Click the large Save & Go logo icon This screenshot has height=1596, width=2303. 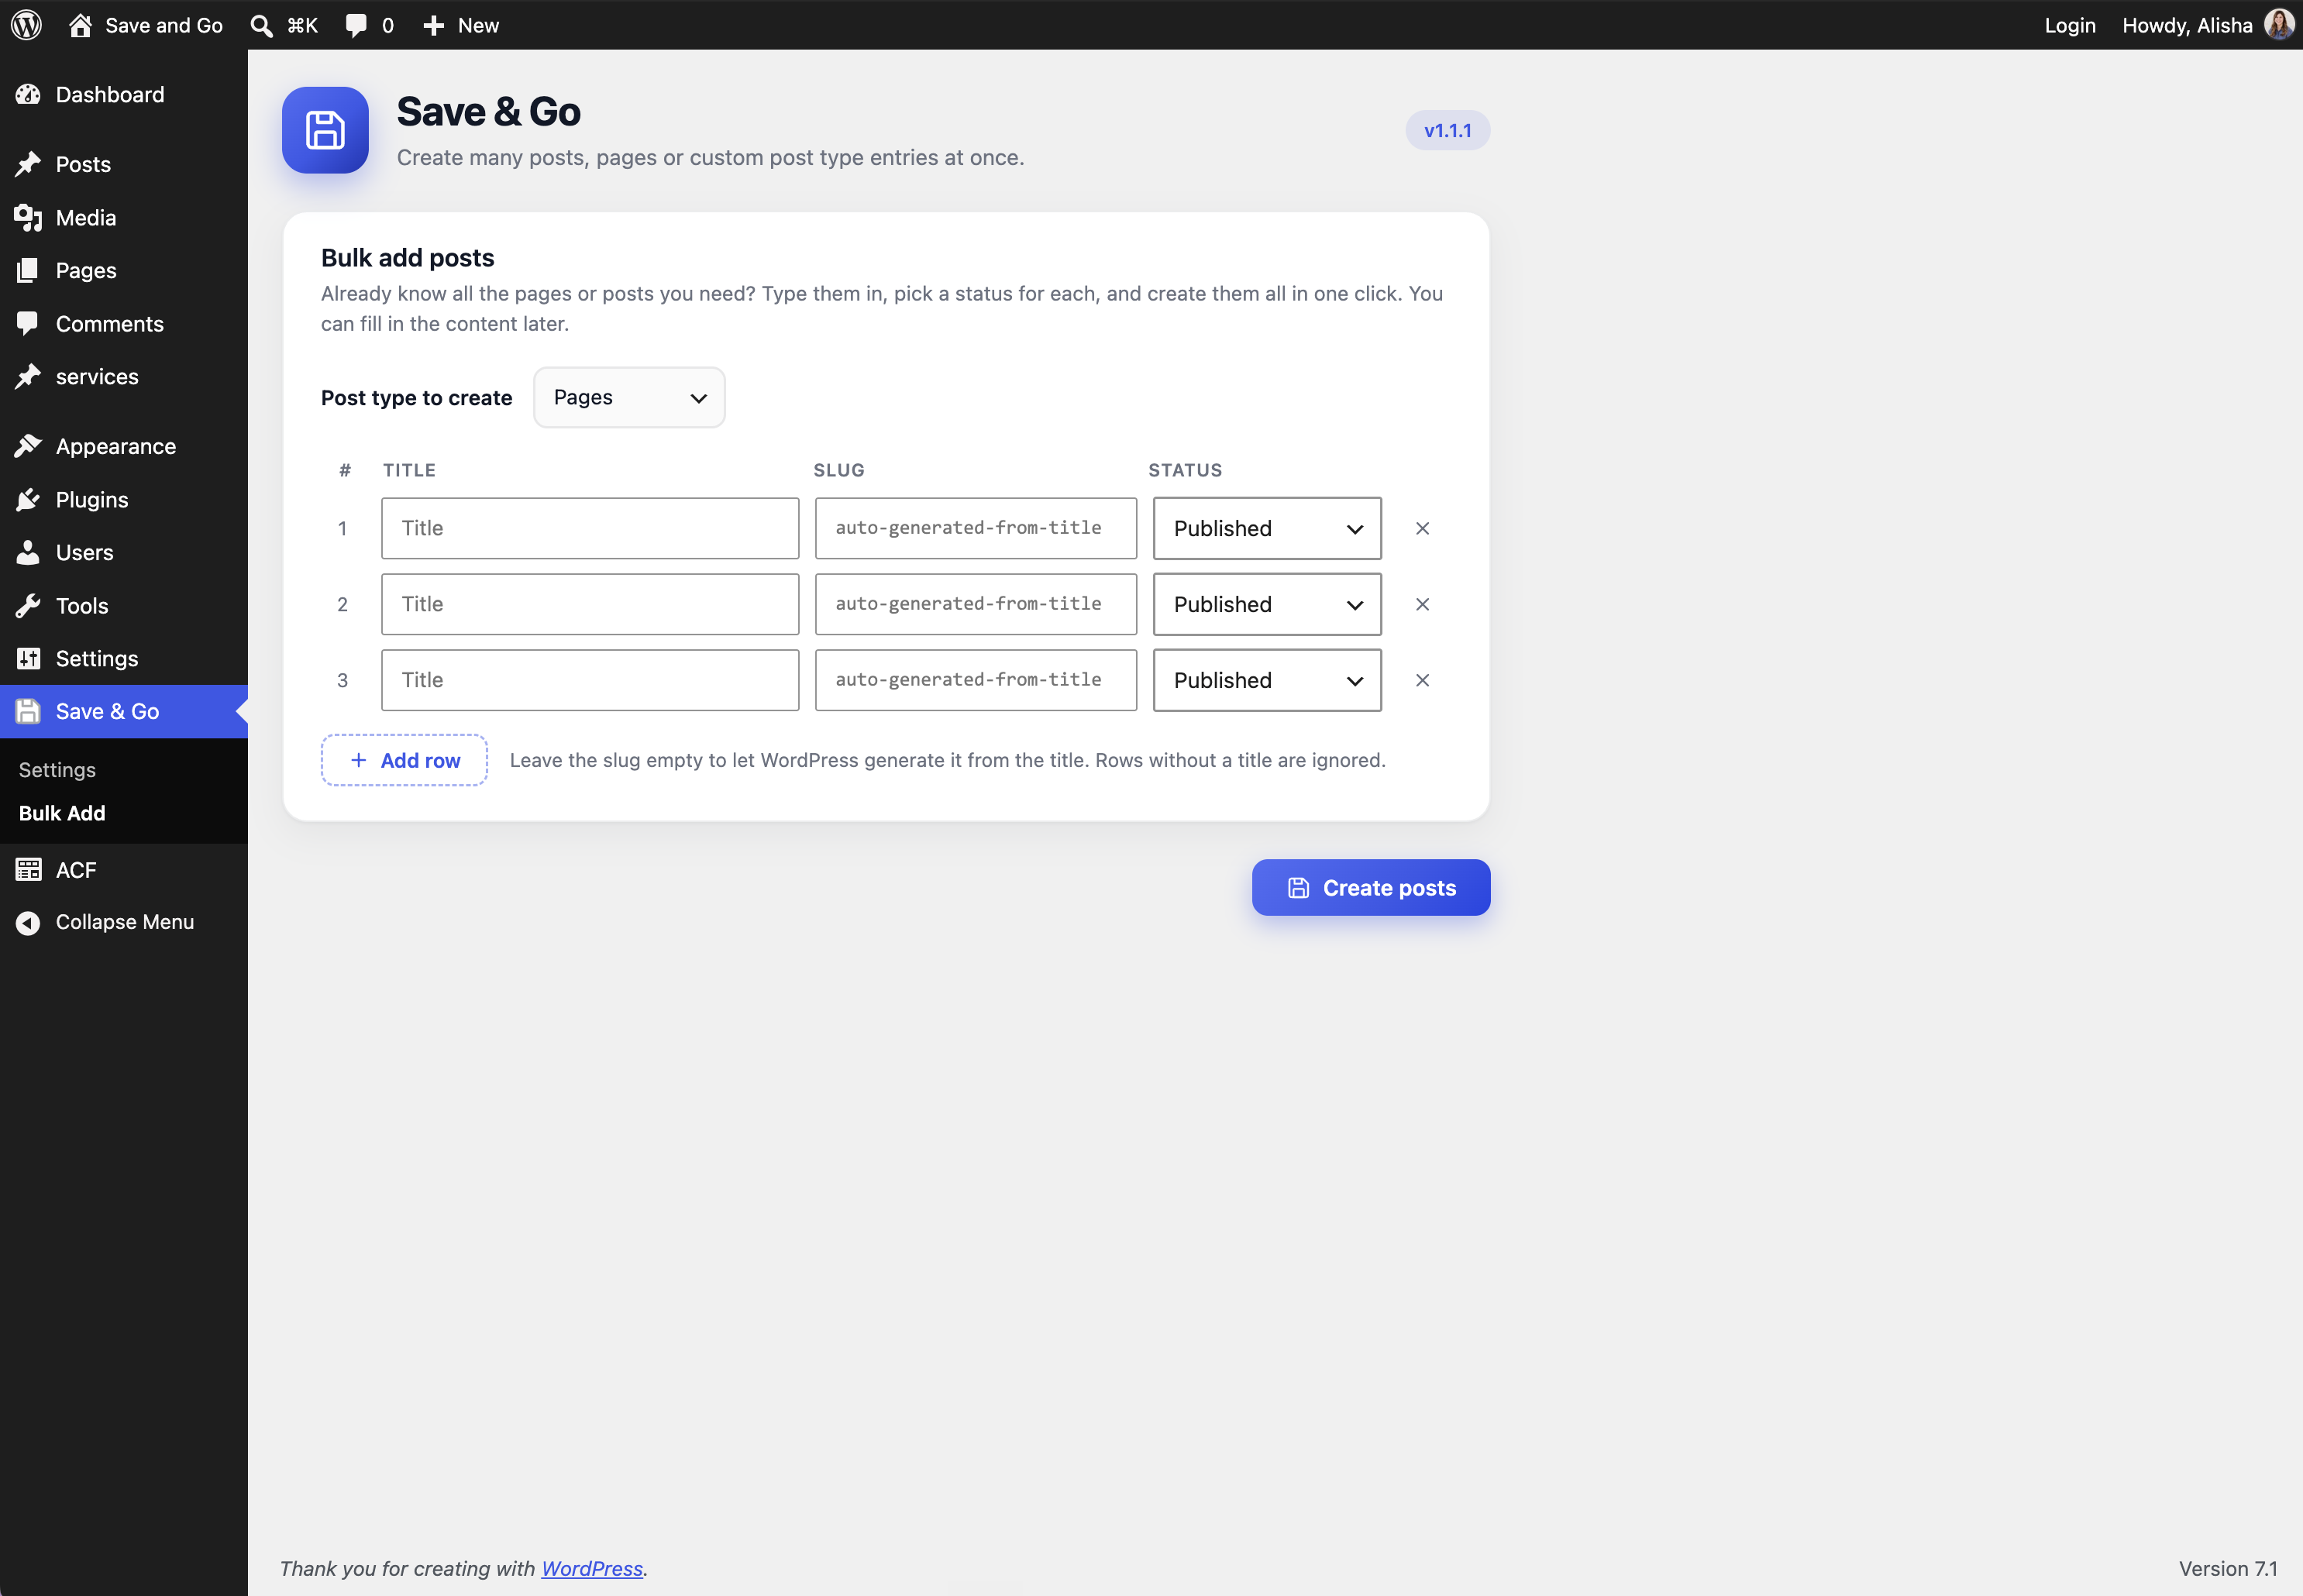tap(325, 130)
